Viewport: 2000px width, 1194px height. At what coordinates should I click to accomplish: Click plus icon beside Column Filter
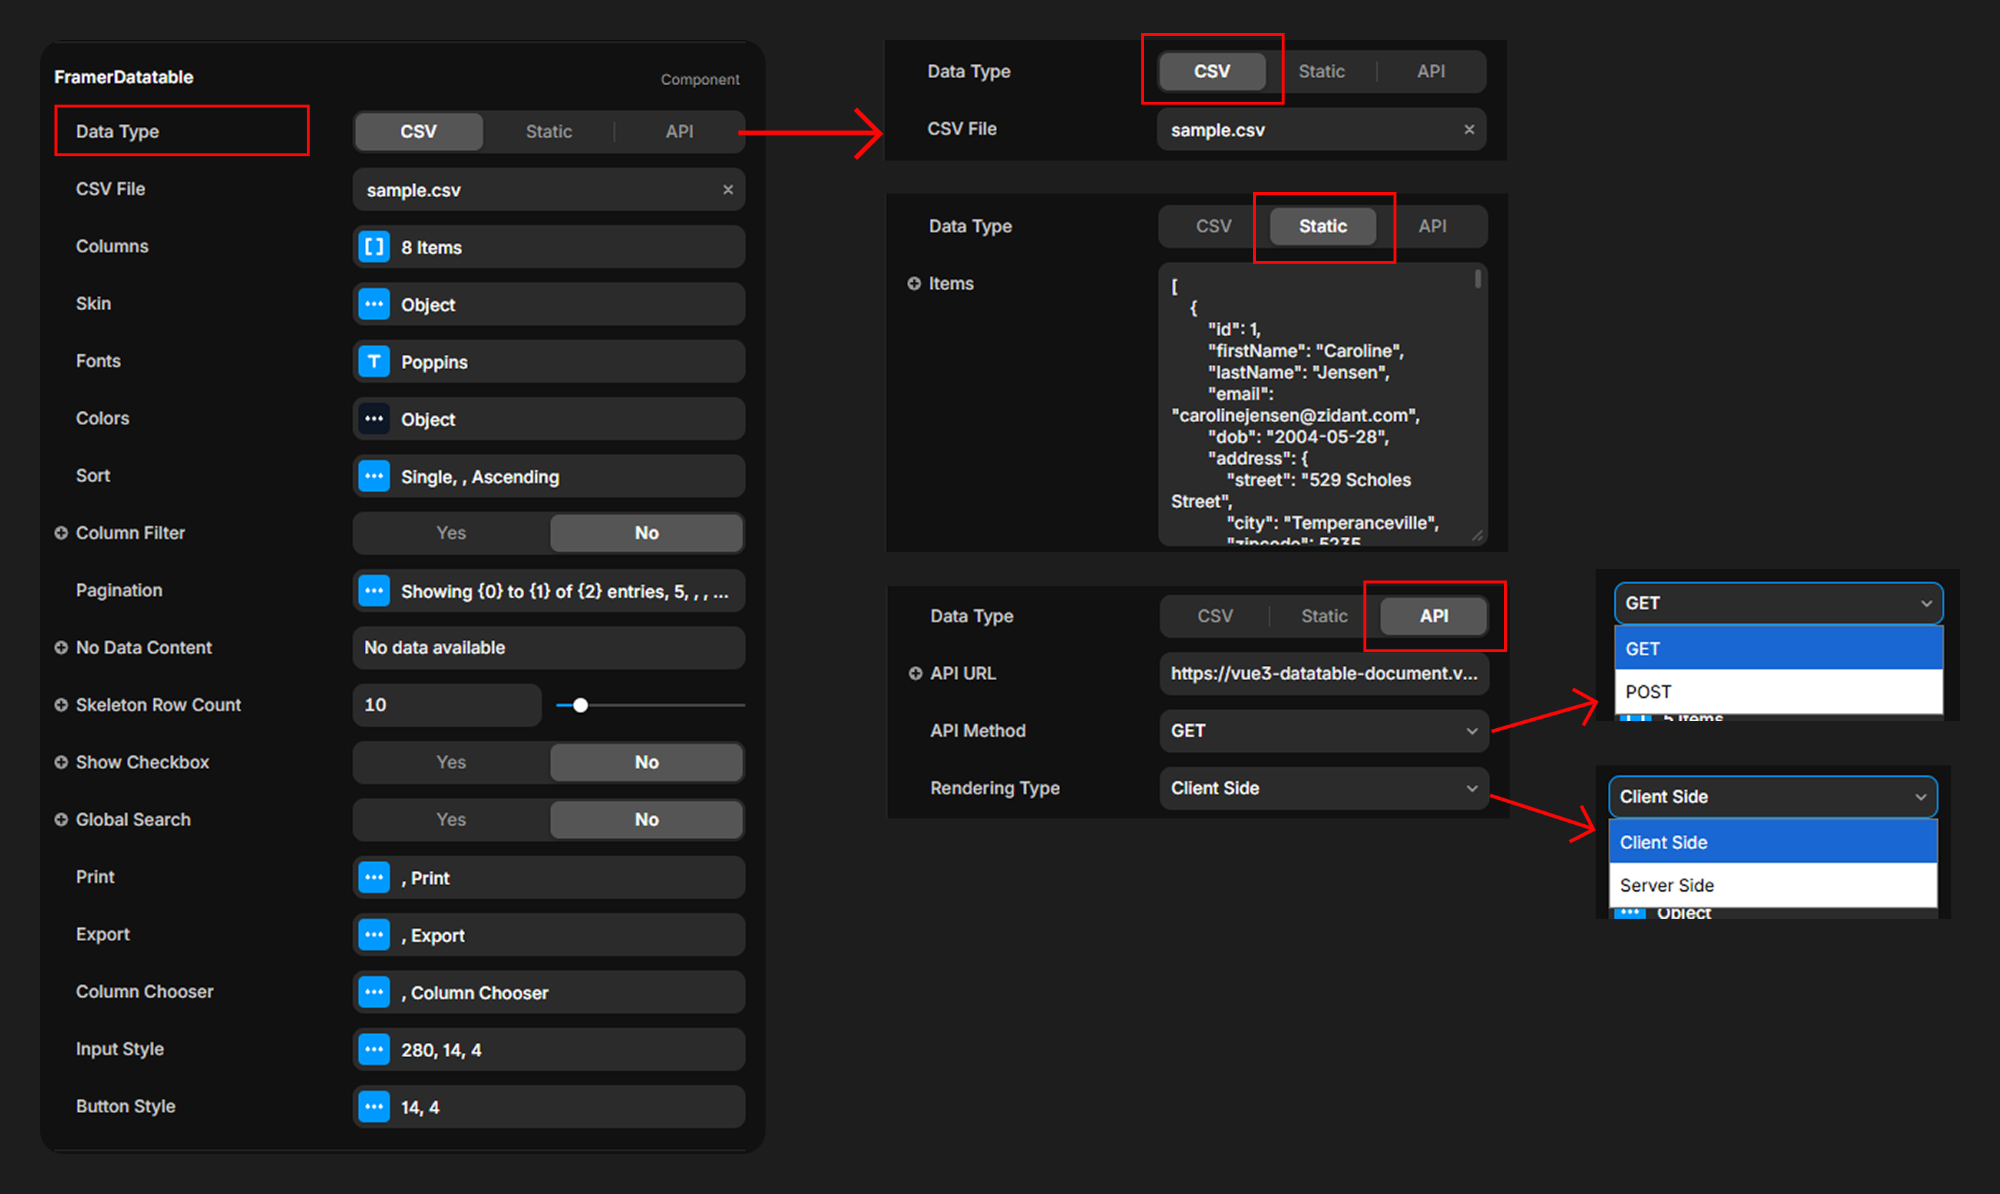coord(61,533)
